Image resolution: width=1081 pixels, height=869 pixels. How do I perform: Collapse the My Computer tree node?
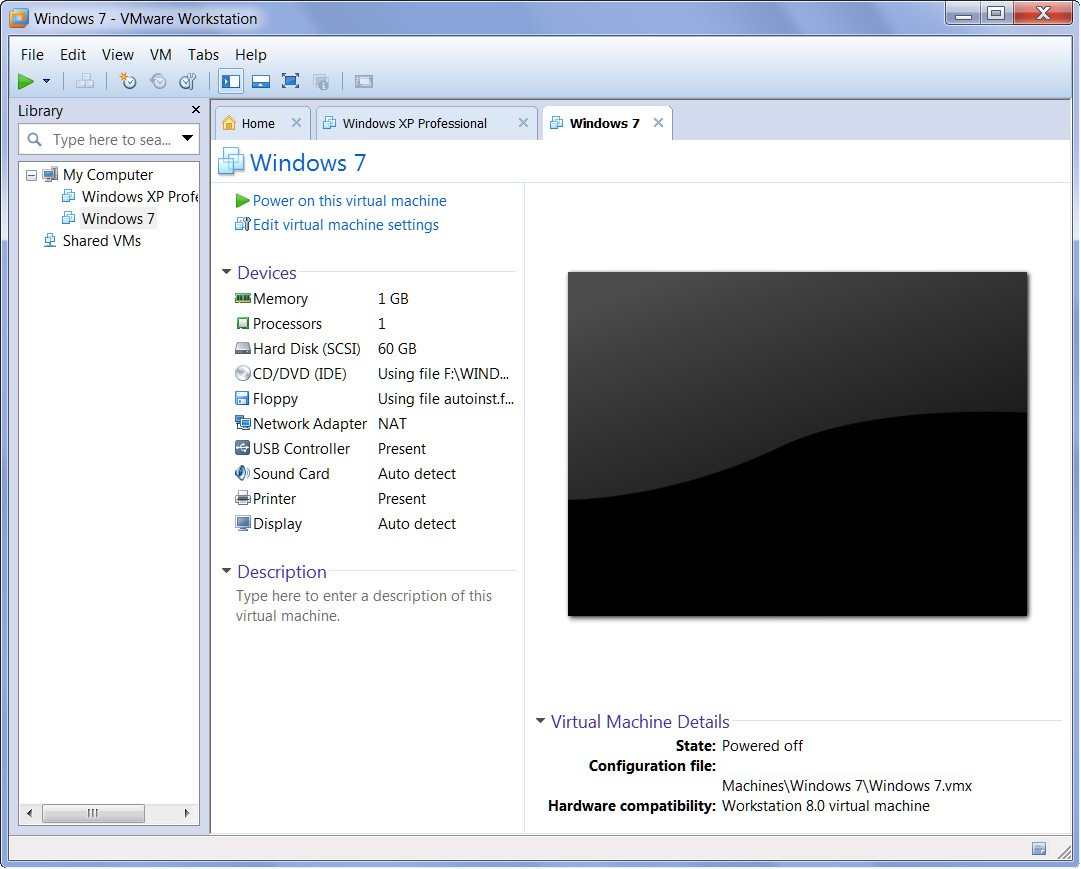(x=31, y=175)
